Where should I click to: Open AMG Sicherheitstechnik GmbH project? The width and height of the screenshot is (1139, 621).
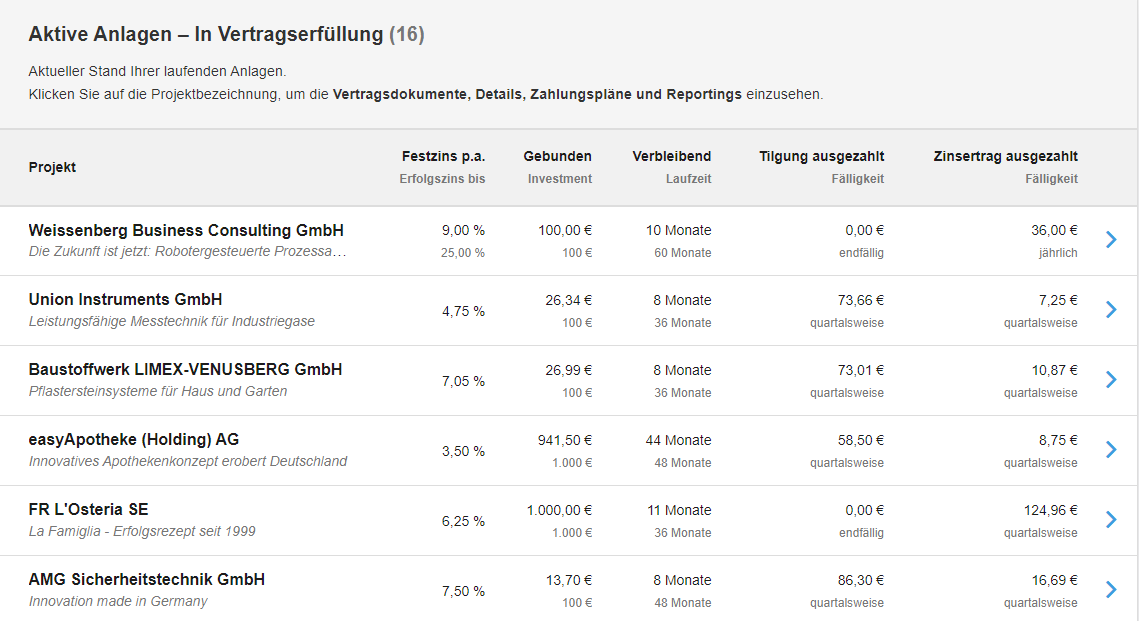(x=146, y=580)
